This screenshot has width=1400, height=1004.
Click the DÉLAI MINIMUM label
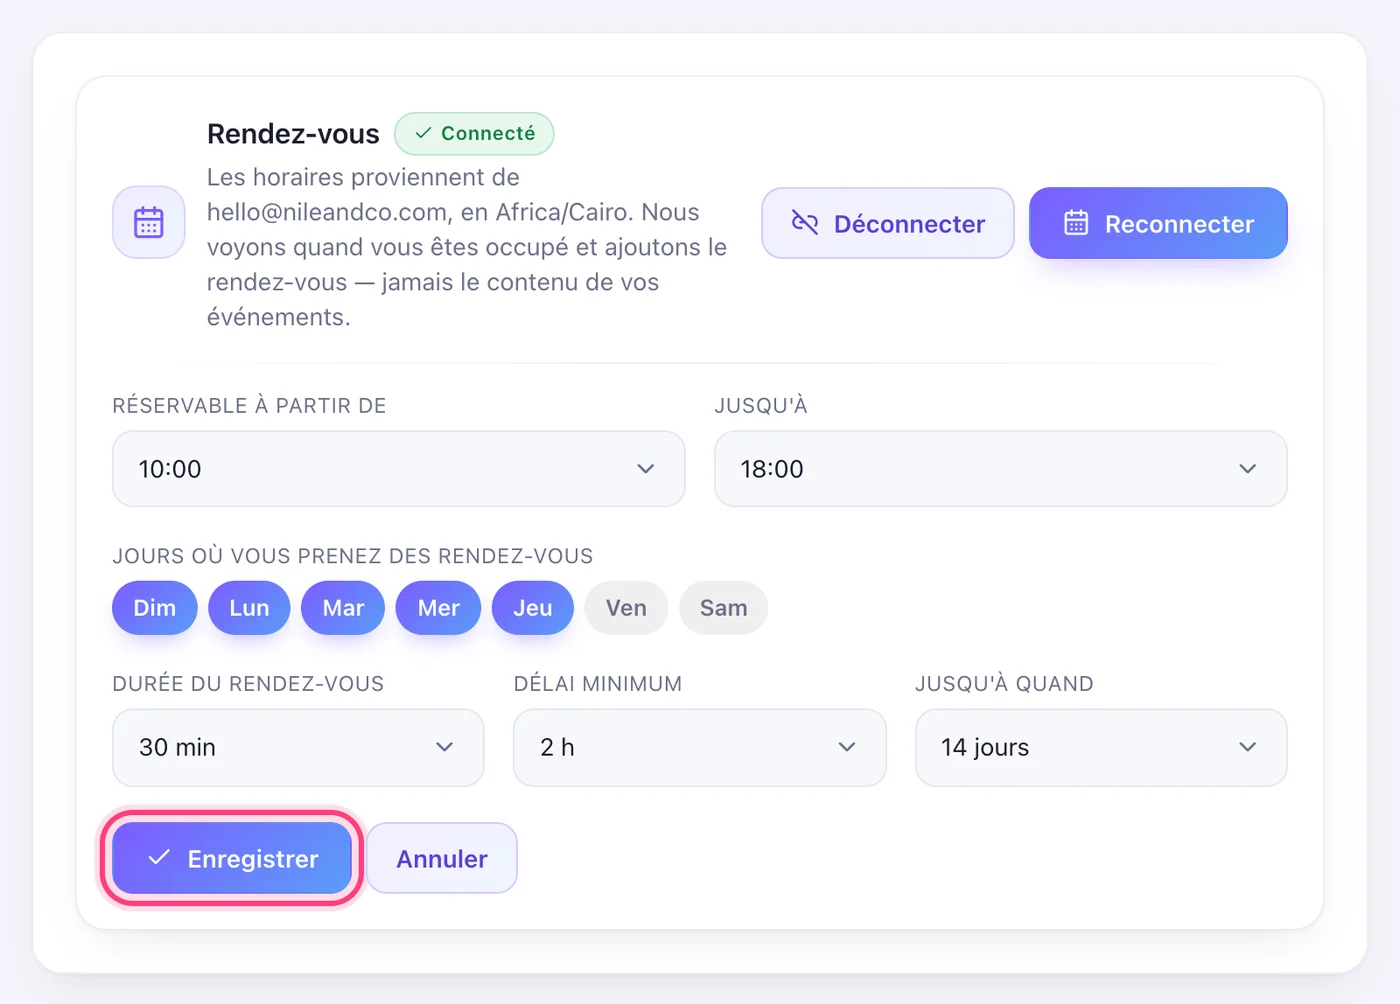pyautogui.click(x=598, y=684)
